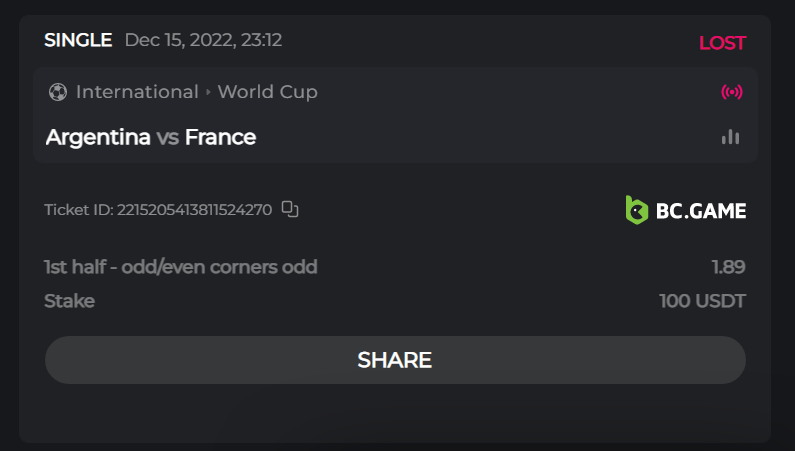Open the International category link
Image resolution: width=795 pixels, height=451 pixels.
pos(137,92)
